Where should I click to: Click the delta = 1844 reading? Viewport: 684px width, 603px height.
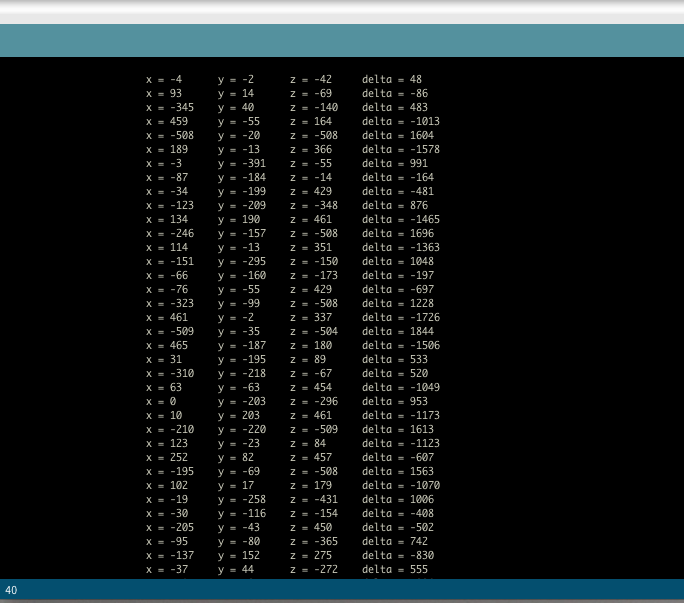pos(398,331)
